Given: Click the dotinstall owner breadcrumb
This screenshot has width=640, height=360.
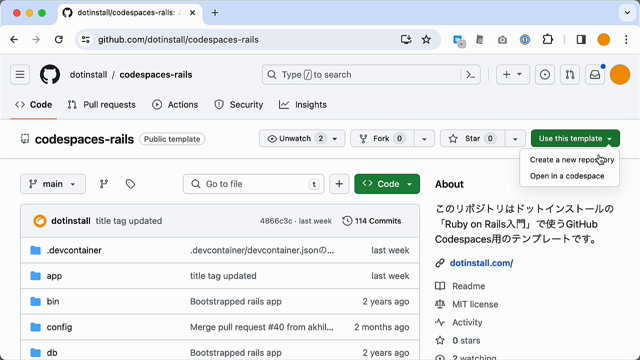Looking at the screenshot, I should click(88, 75).
